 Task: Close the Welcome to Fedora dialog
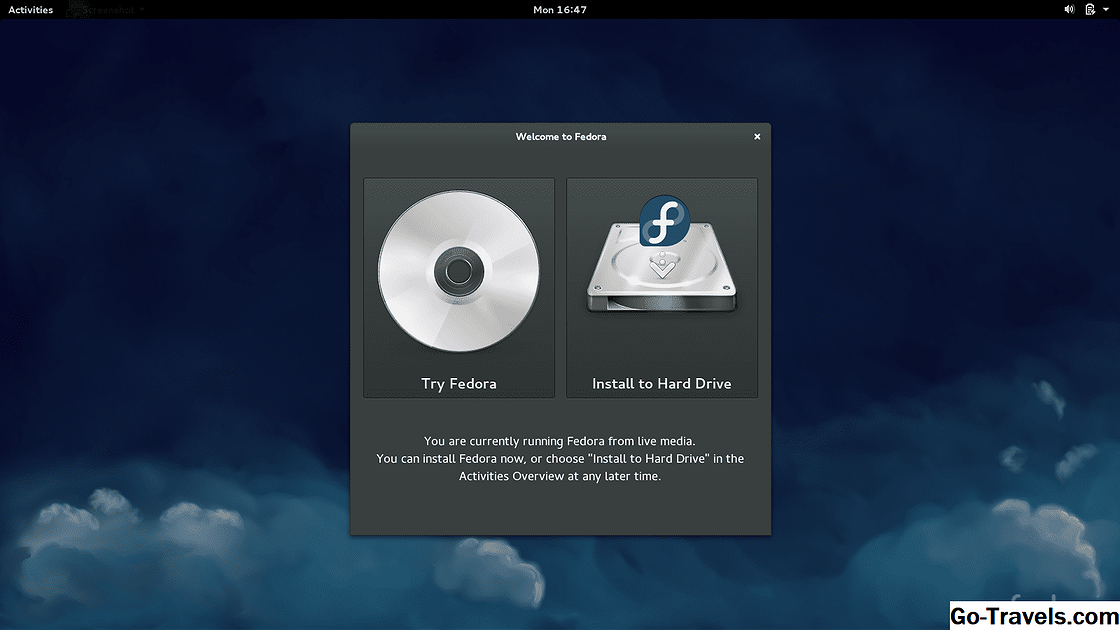(757, 136)
